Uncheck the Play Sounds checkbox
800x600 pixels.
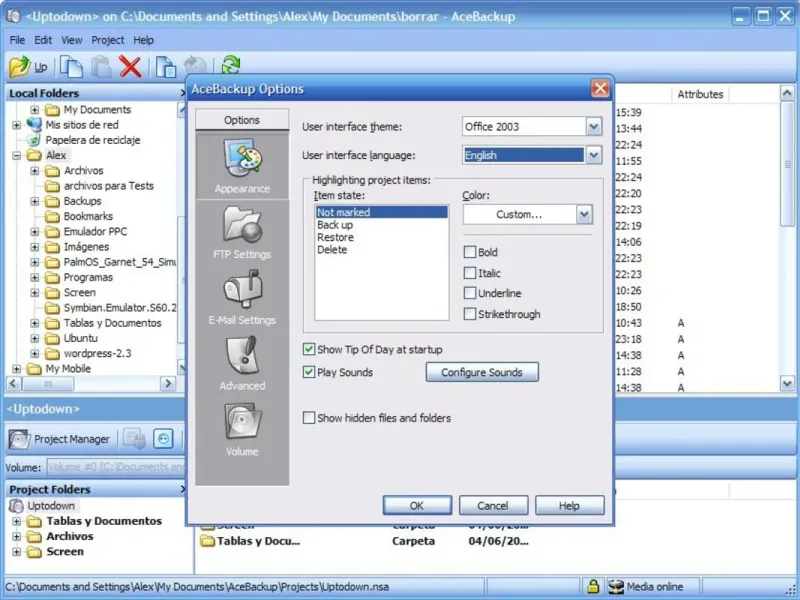[309, 372]
